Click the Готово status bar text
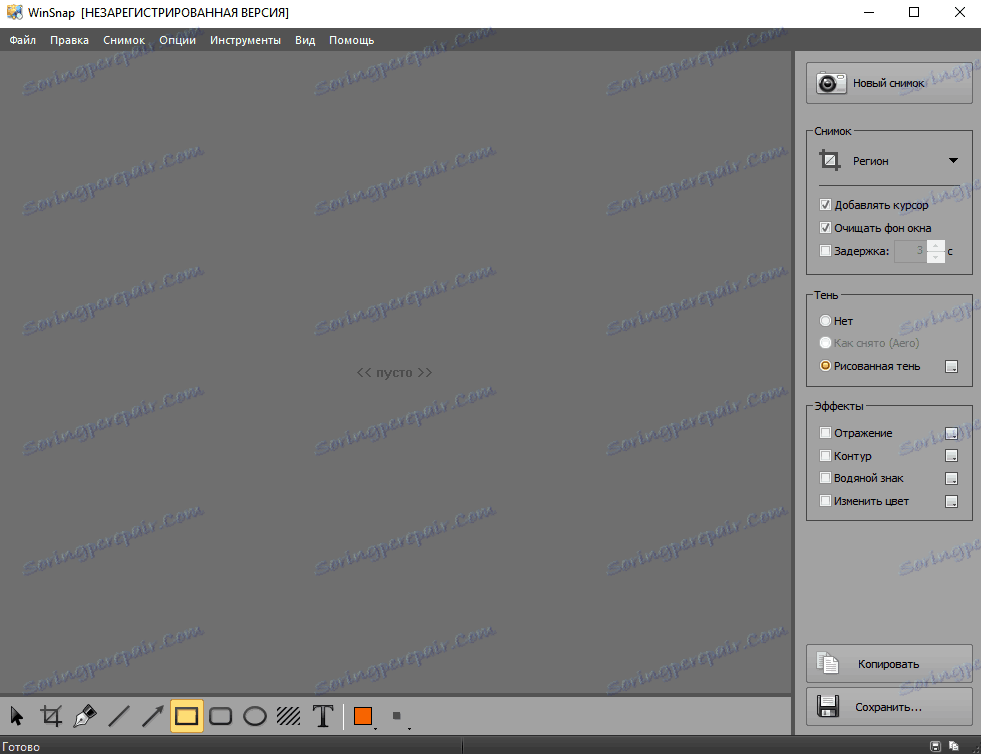The height and width of the screenshot is (754, 981). [x=21, y=746]
